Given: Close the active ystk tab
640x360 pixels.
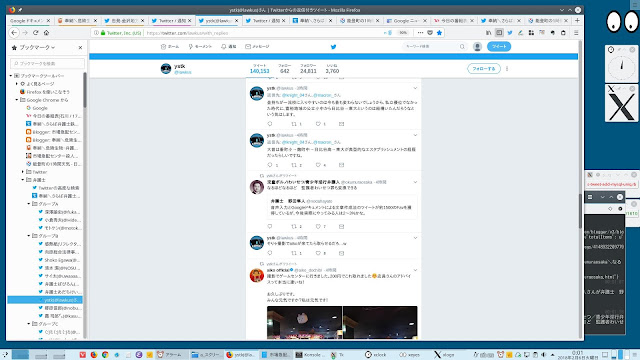Looking at the screenshot, I should point(236,20).
